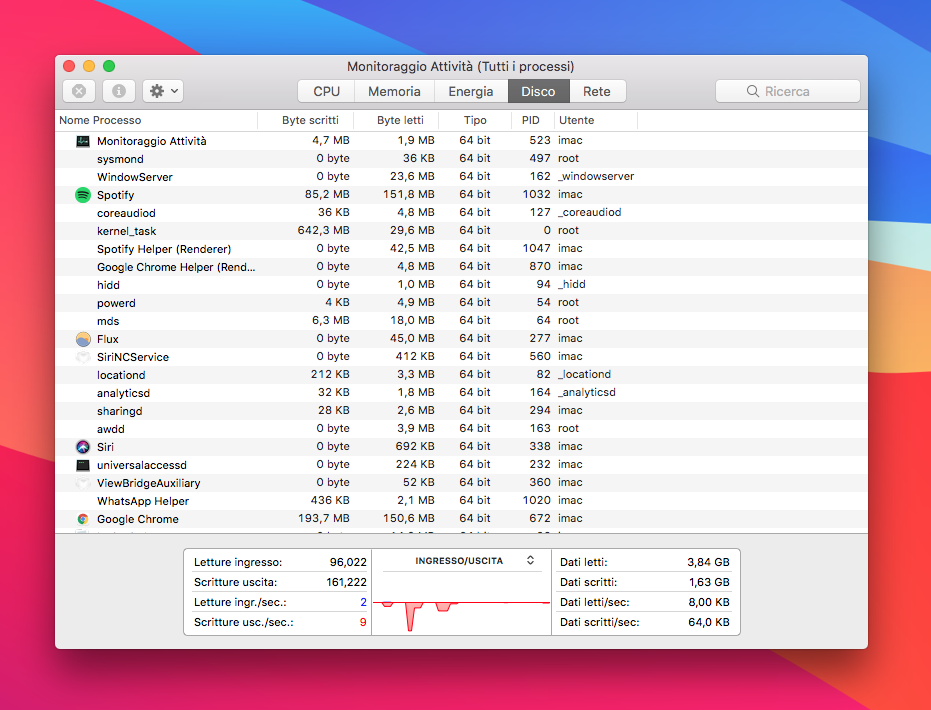The width and height of the screenshot is (931, 710).
Task: Sort by Byte letti column header
Action: click(x=397, y=120)
